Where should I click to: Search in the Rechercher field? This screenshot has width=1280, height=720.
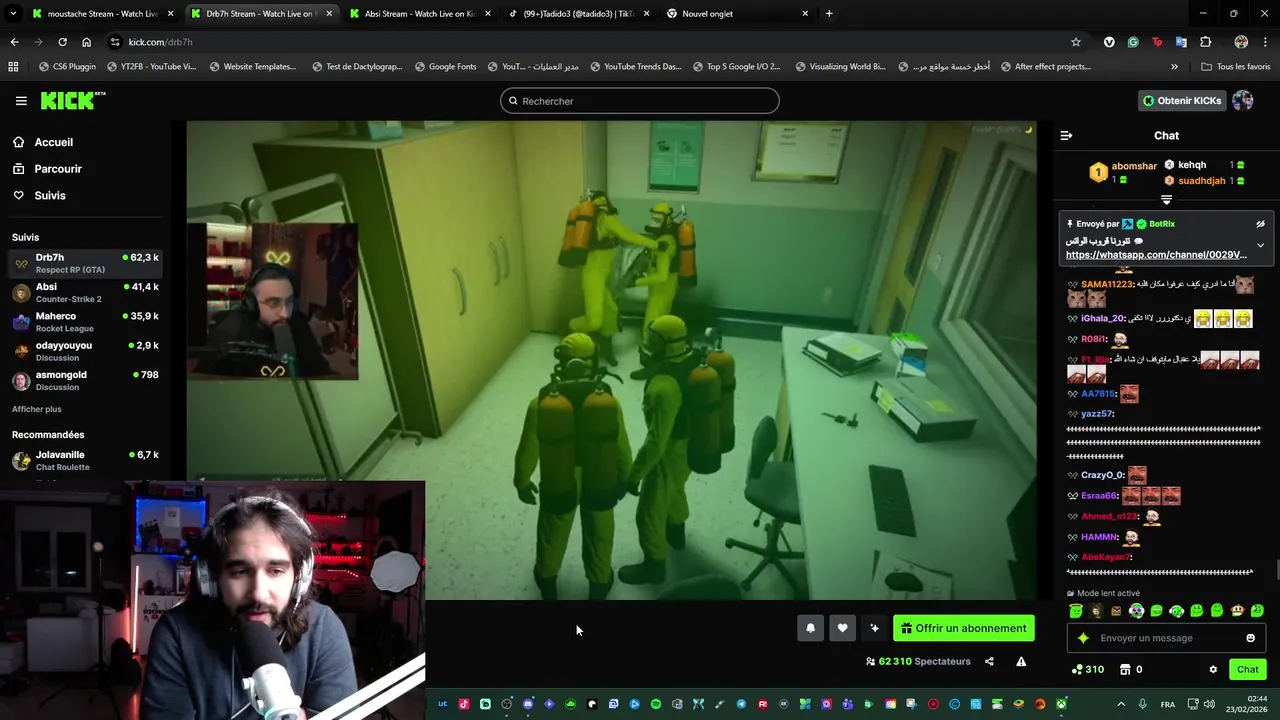pyautogui.click(x=640, y=101)
